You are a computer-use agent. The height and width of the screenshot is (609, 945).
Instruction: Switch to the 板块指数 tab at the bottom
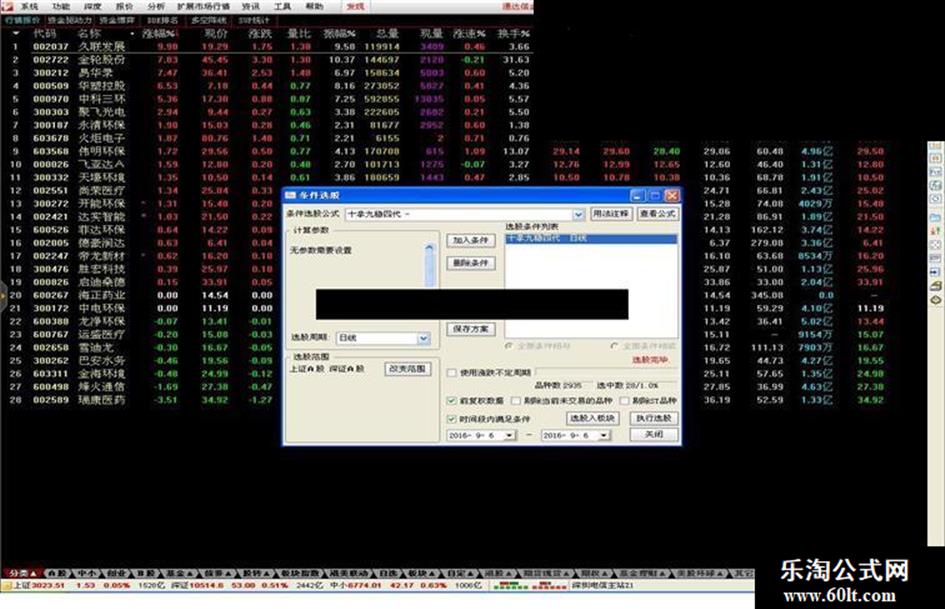coord(300,573)
